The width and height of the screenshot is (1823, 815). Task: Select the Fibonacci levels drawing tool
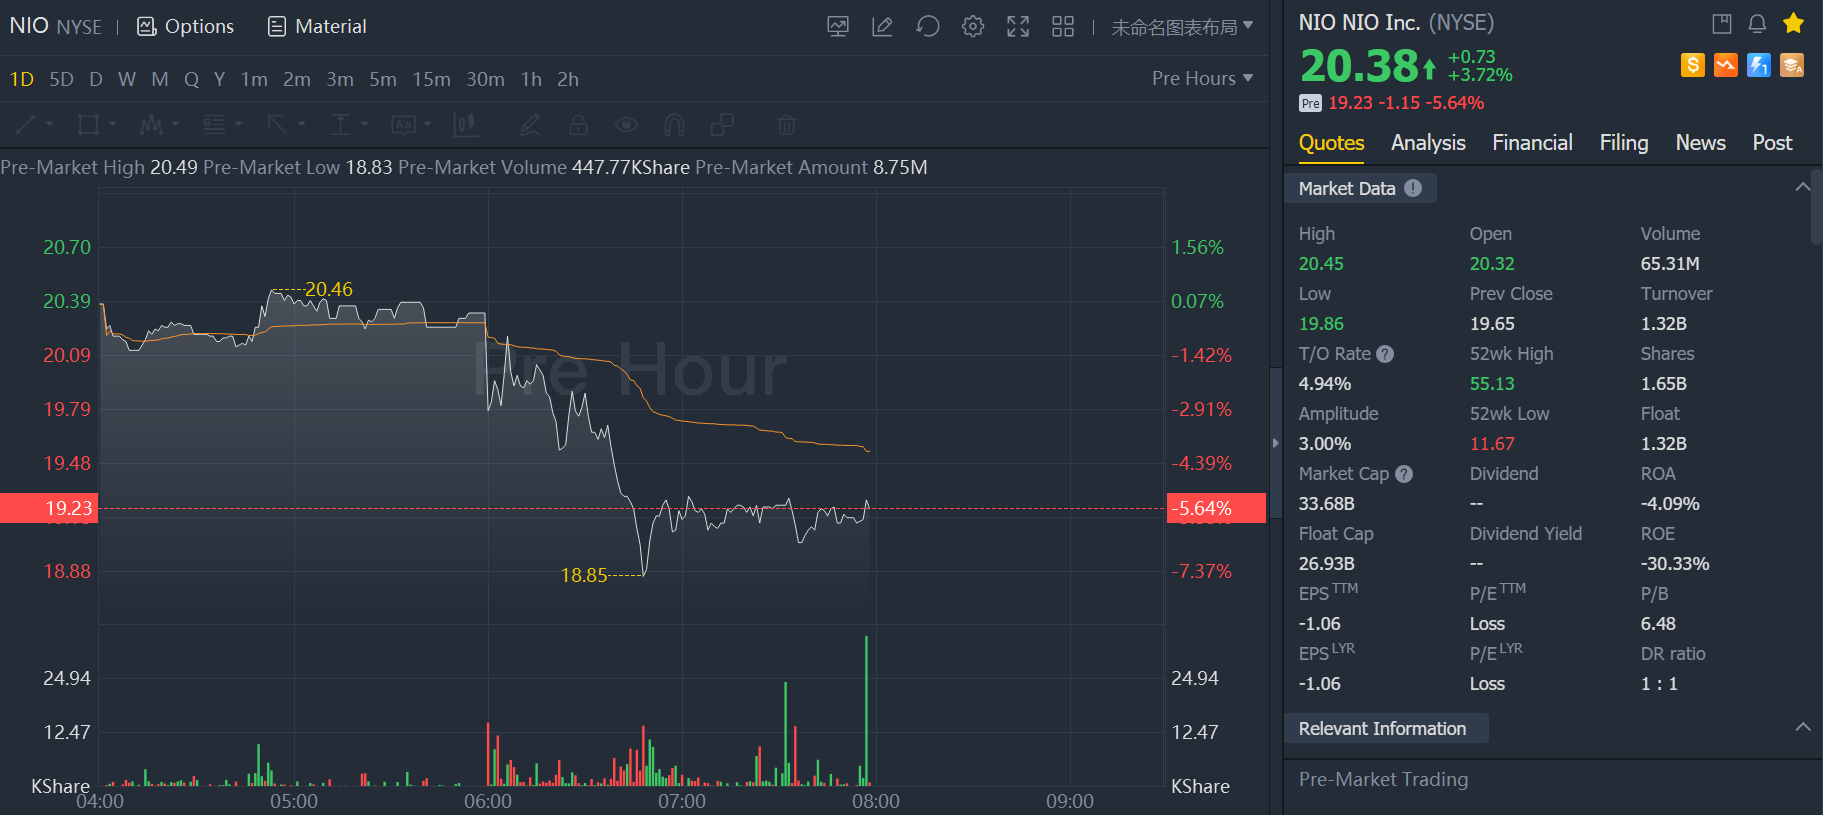[214, 124]
